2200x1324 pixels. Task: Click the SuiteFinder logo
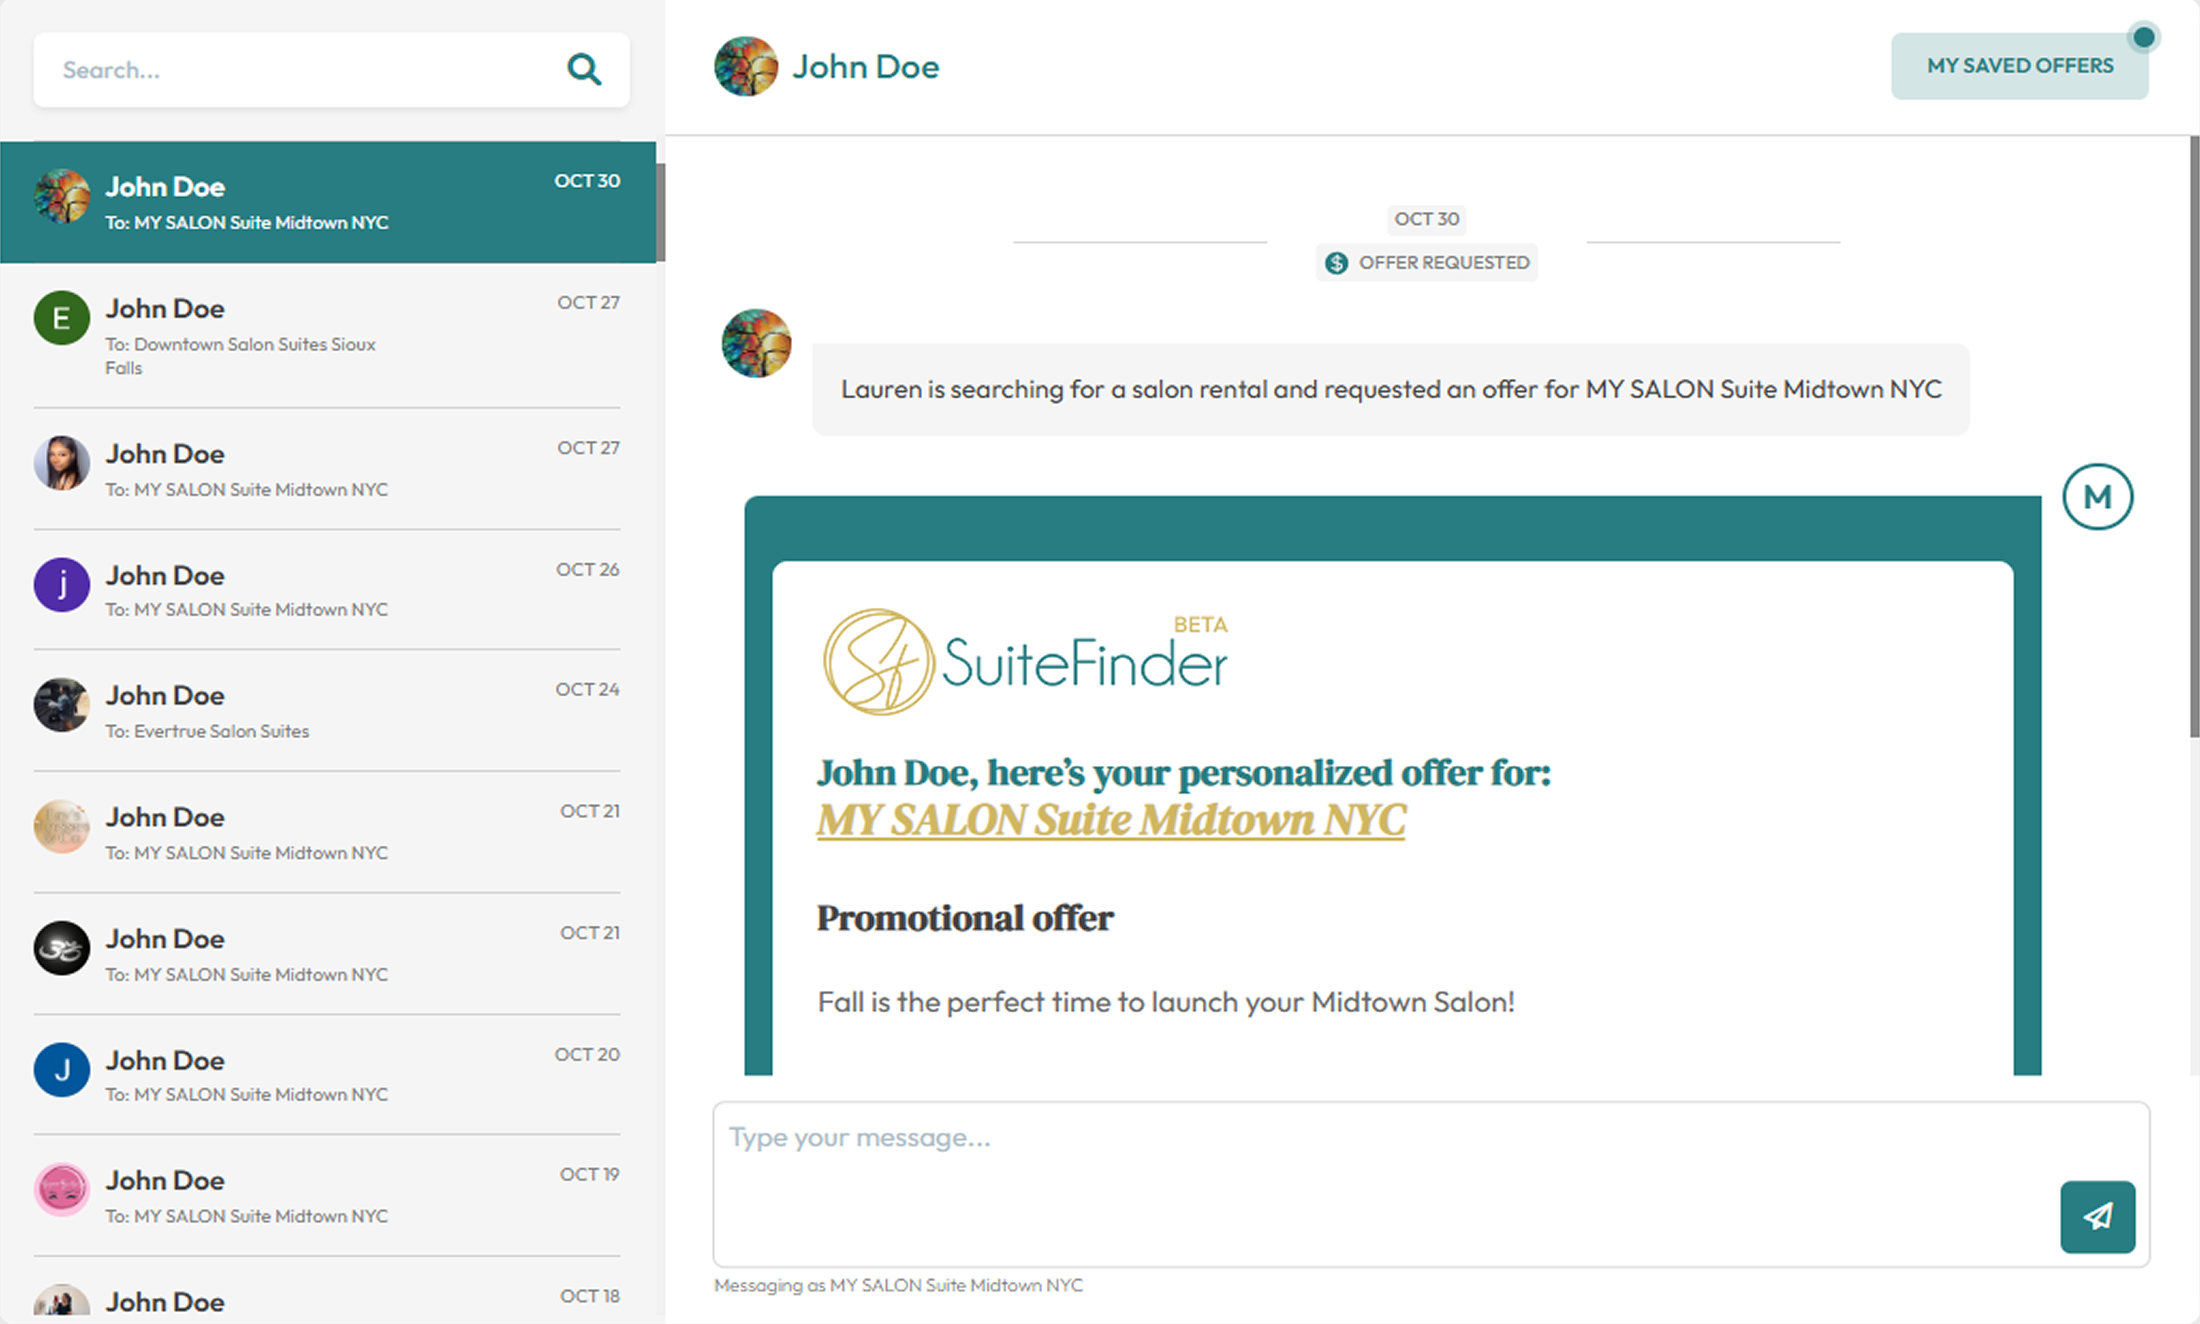[1025, 657]
